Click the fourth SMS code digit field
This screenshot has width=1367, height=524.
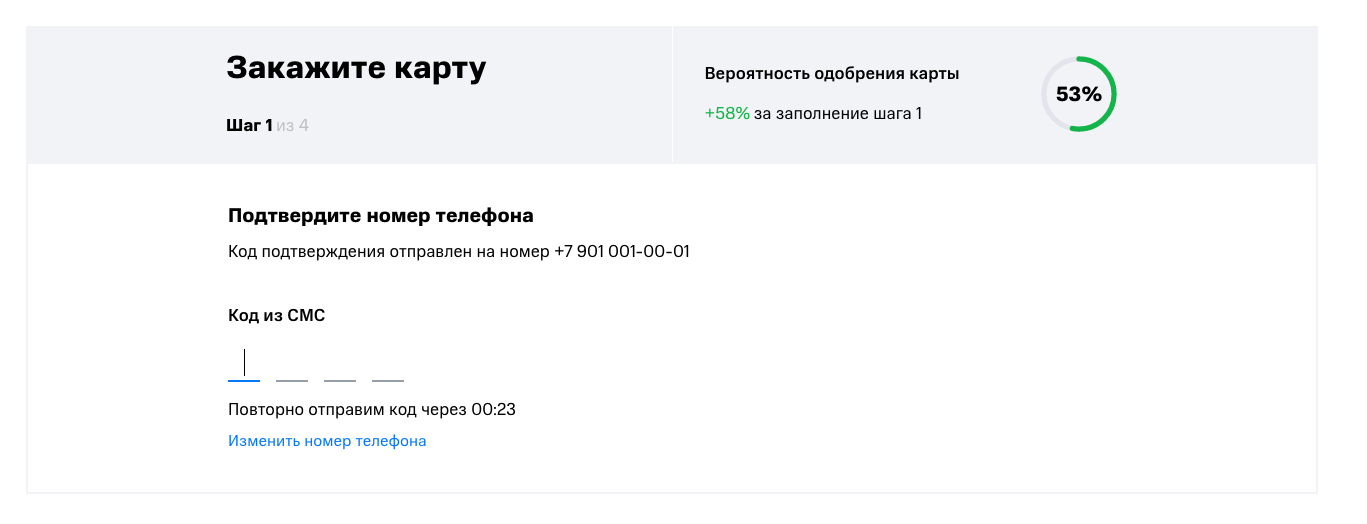pos(388,364)
